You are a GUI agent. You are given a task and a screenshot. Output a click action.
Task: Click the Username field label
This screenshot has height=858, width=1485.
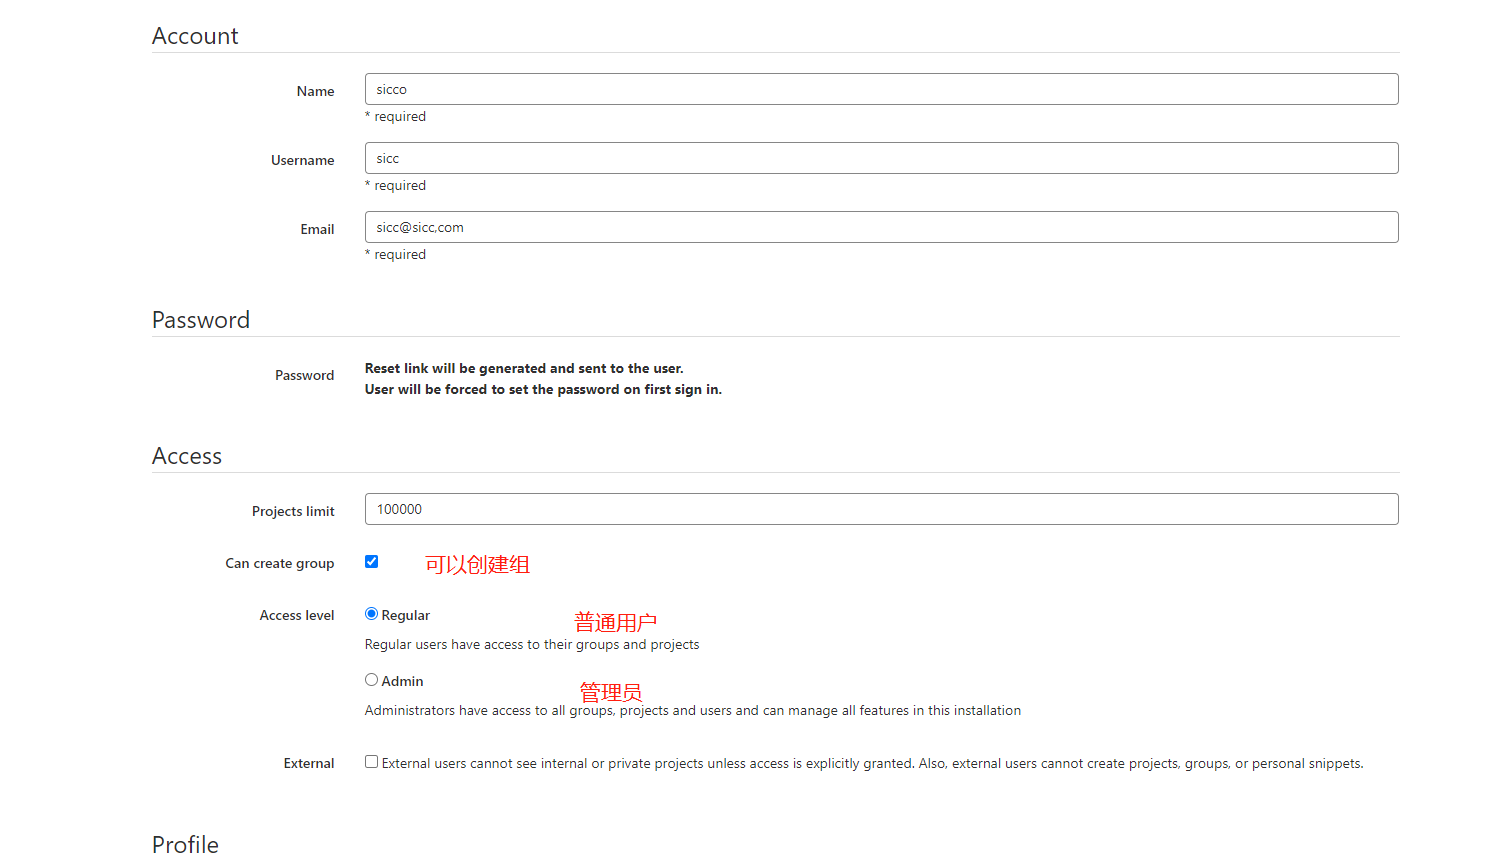click(302, 160)
